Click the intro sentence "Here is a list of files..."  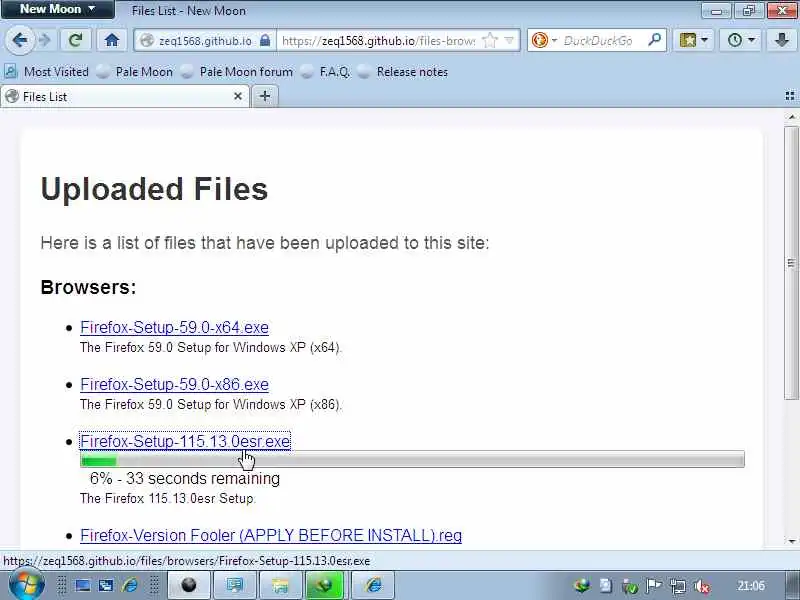264,243
